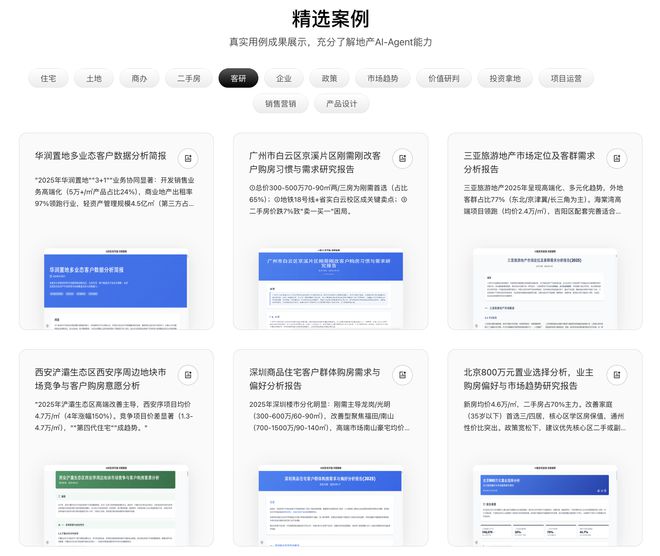Click the active 客研 tab
This screenshot has width=660, height=556.
pyautogui.click(x=238, y=78)
